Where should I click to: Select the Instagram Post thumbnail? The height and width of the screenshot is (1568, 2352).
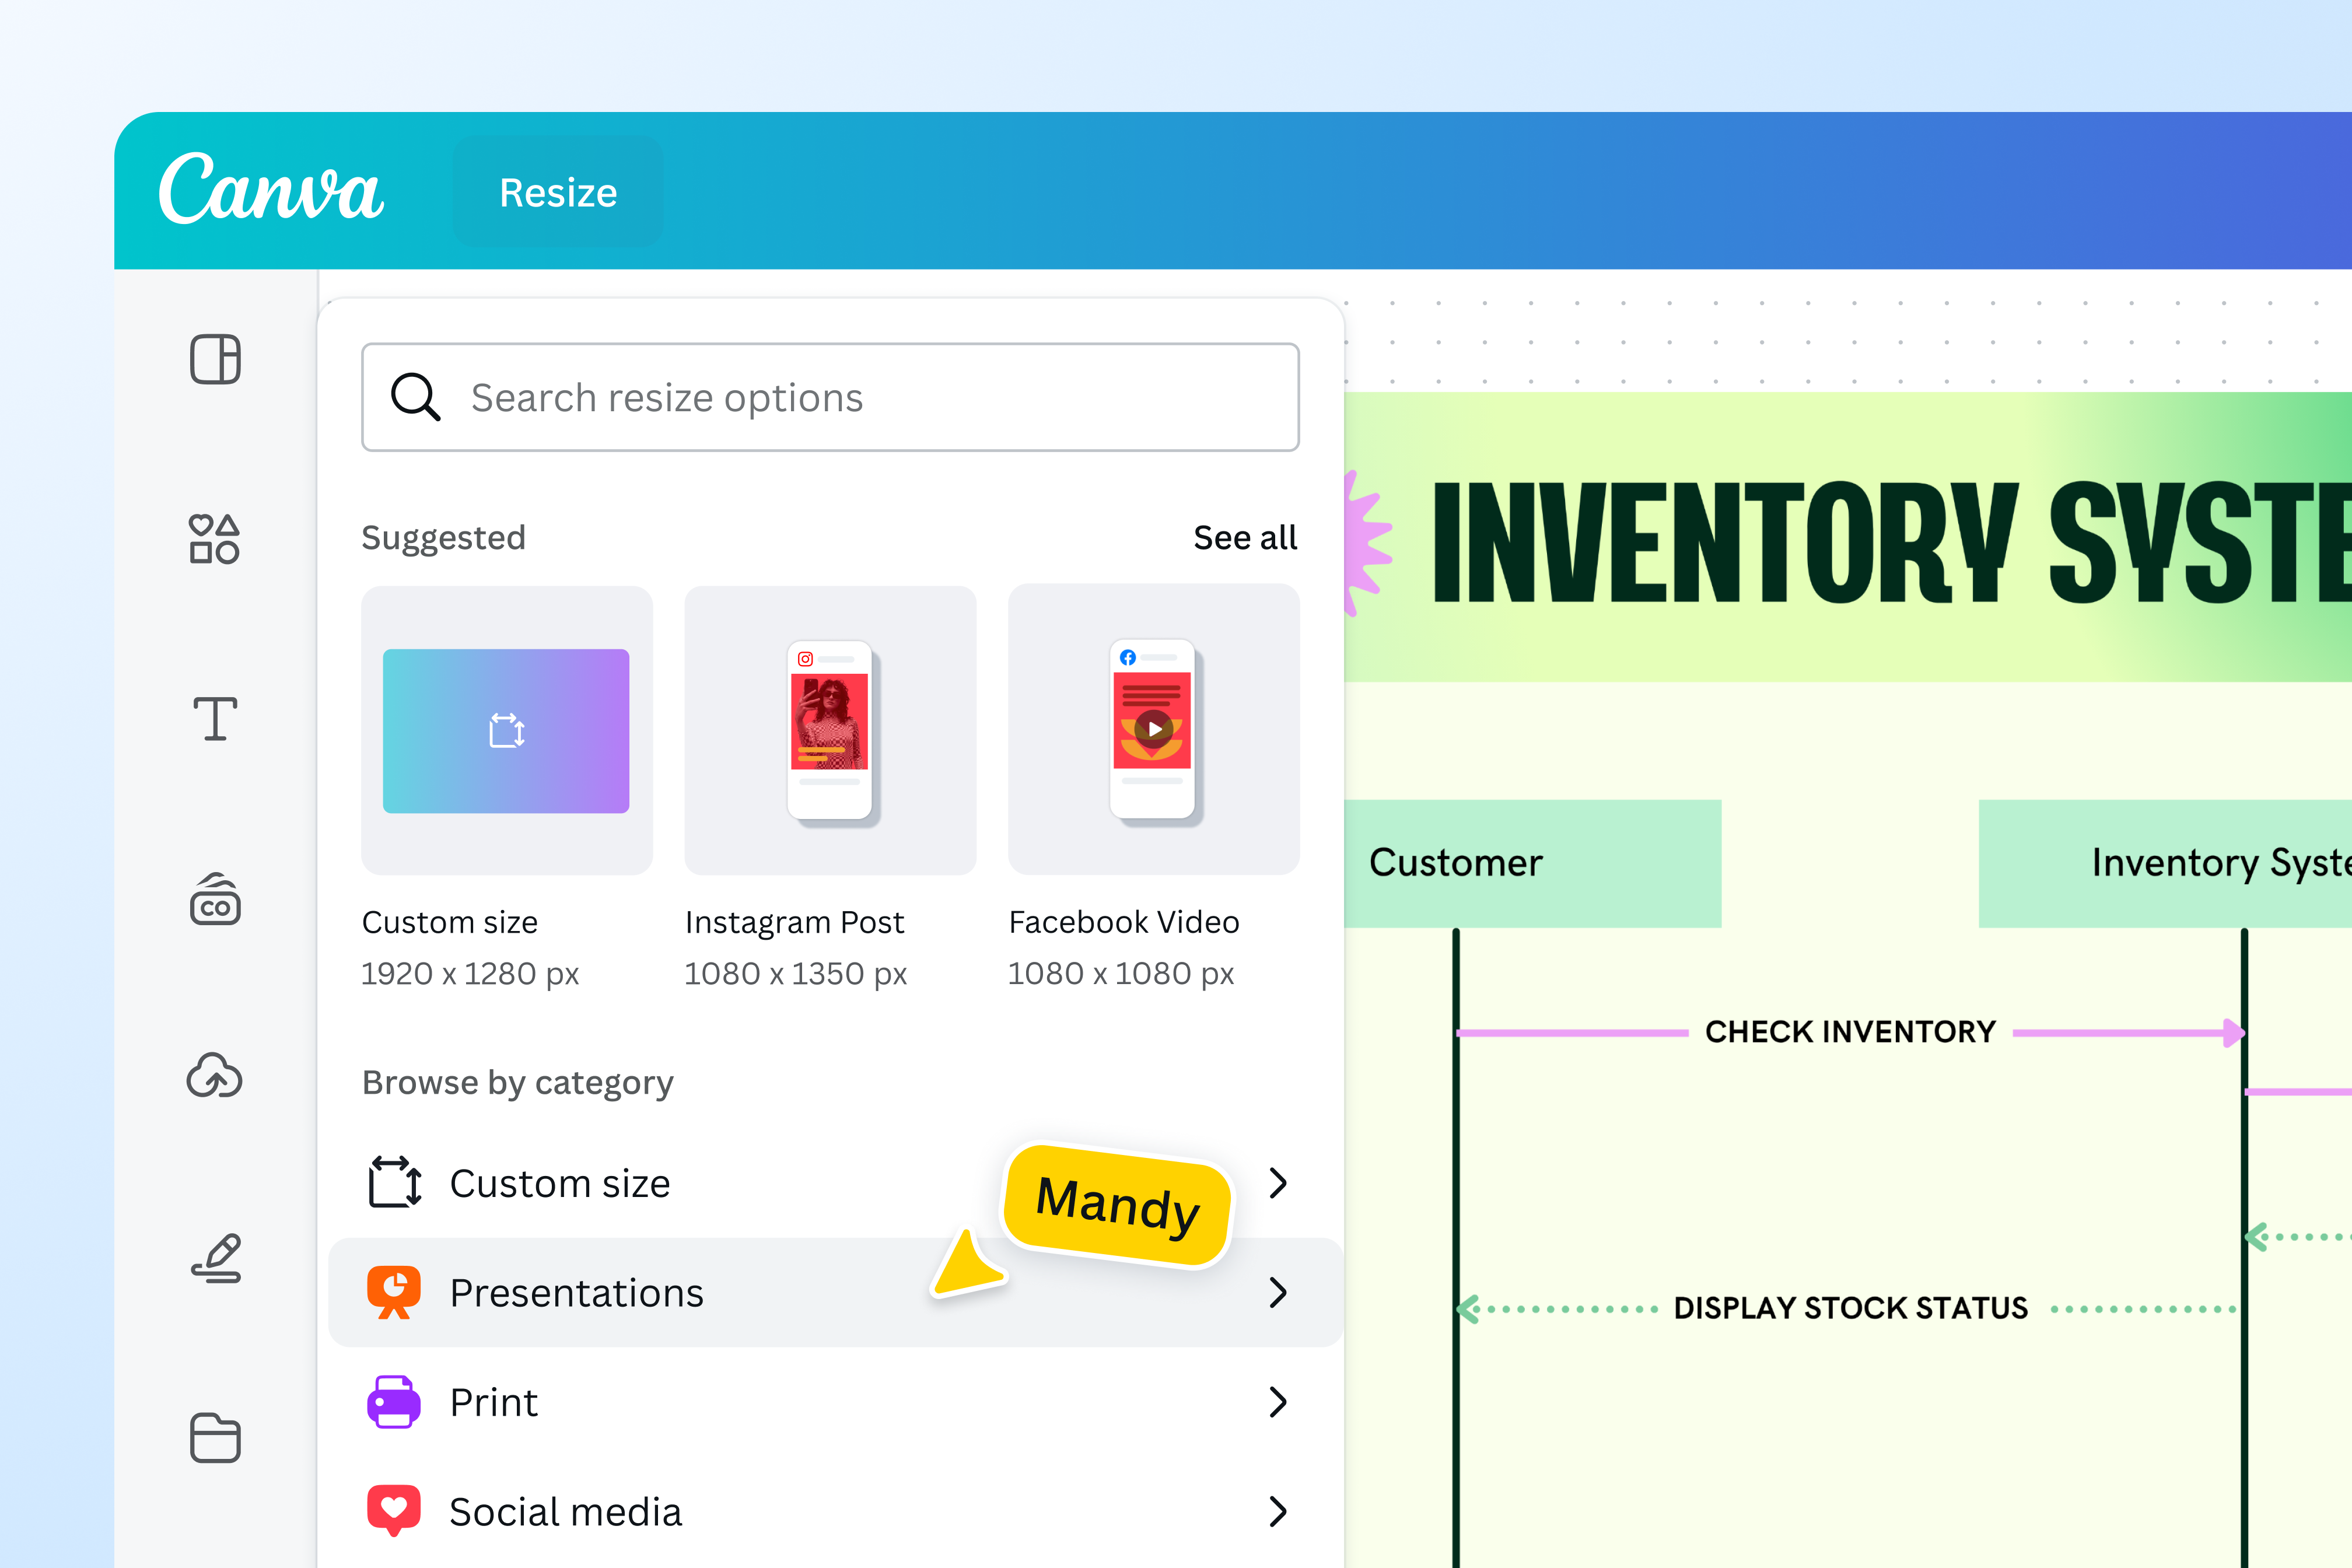[x=830, y=730]
